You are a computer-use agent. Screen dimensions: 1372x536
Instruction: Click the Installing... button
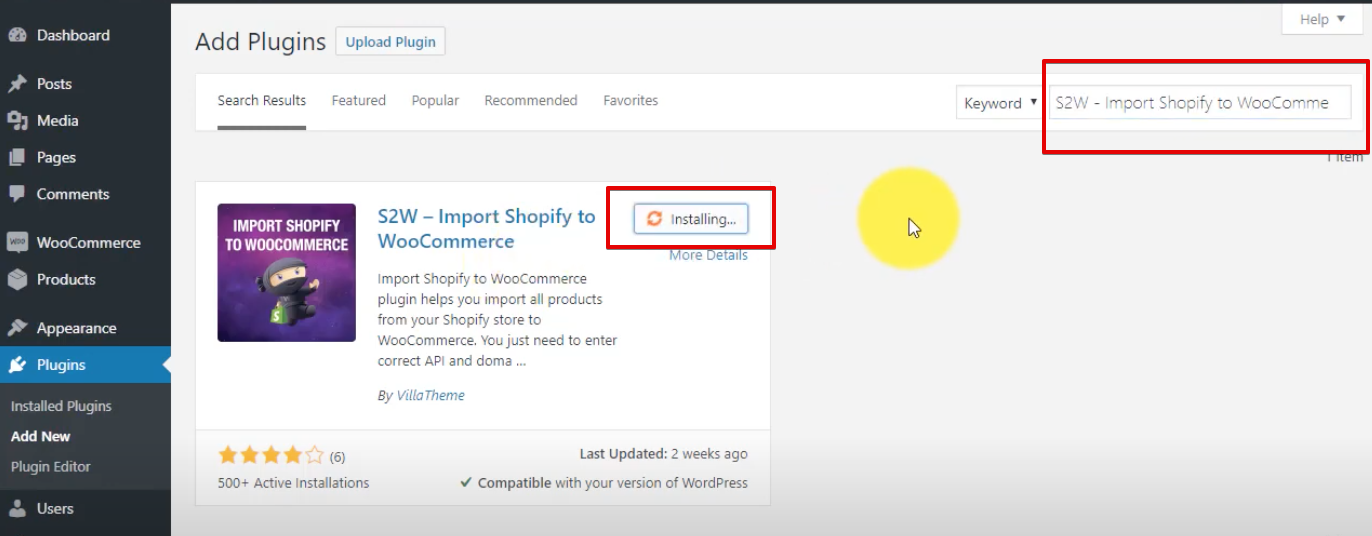pyautogui.click(x=691, y=219)
